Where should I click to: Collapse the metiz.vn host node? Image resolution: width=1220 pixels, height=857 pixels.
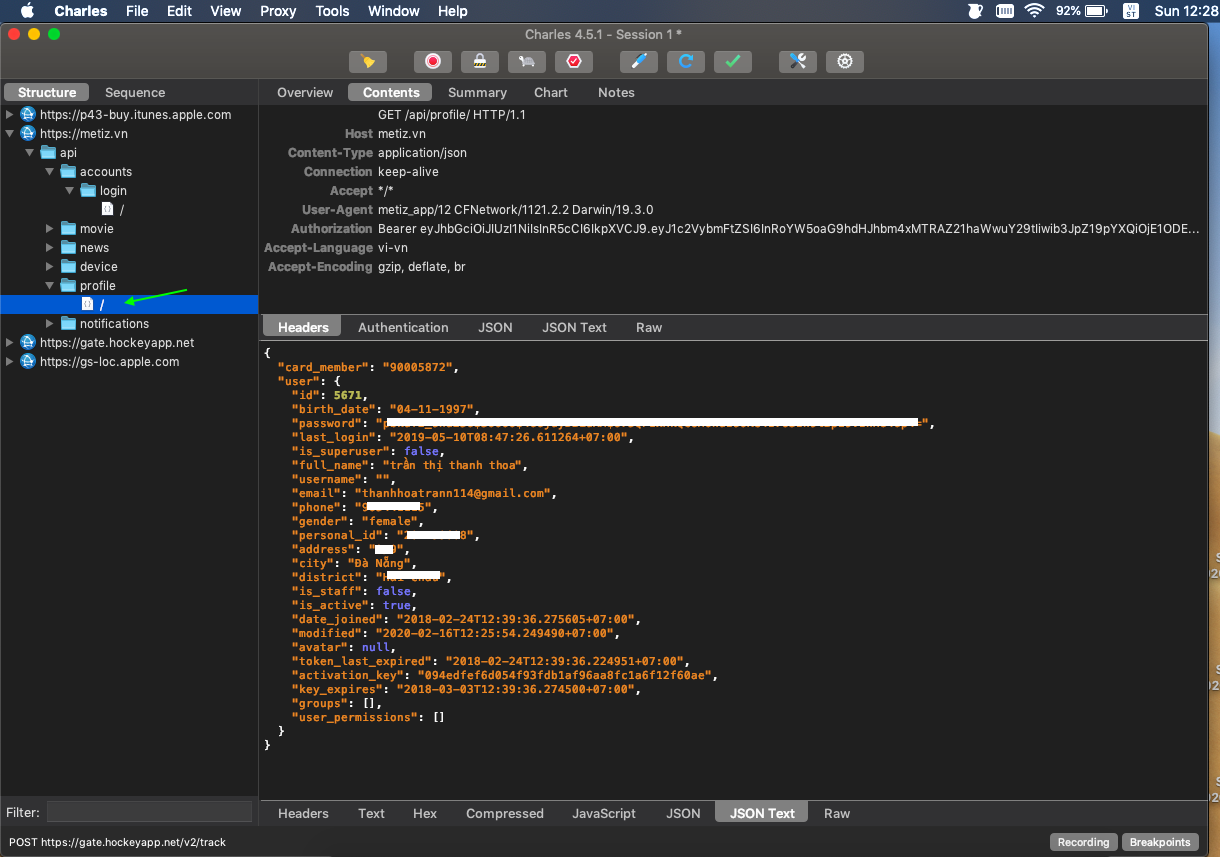(x=11, y=134)
